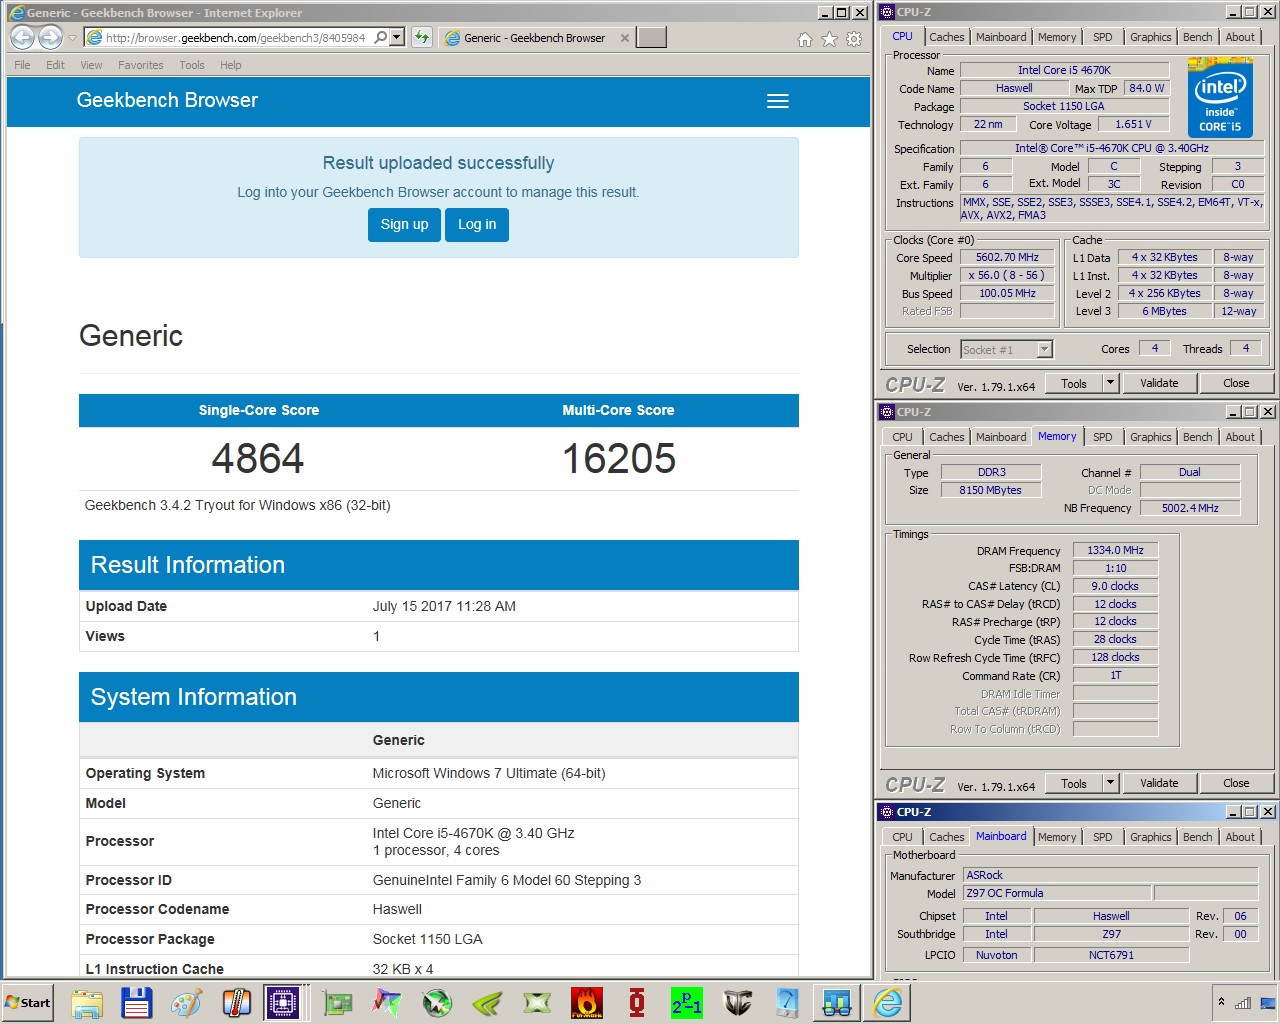Viewport: 1280px width, 1024px height.
Task: Click the two-monitors network taskbar icon
Action: click(x=837, y=1003)
